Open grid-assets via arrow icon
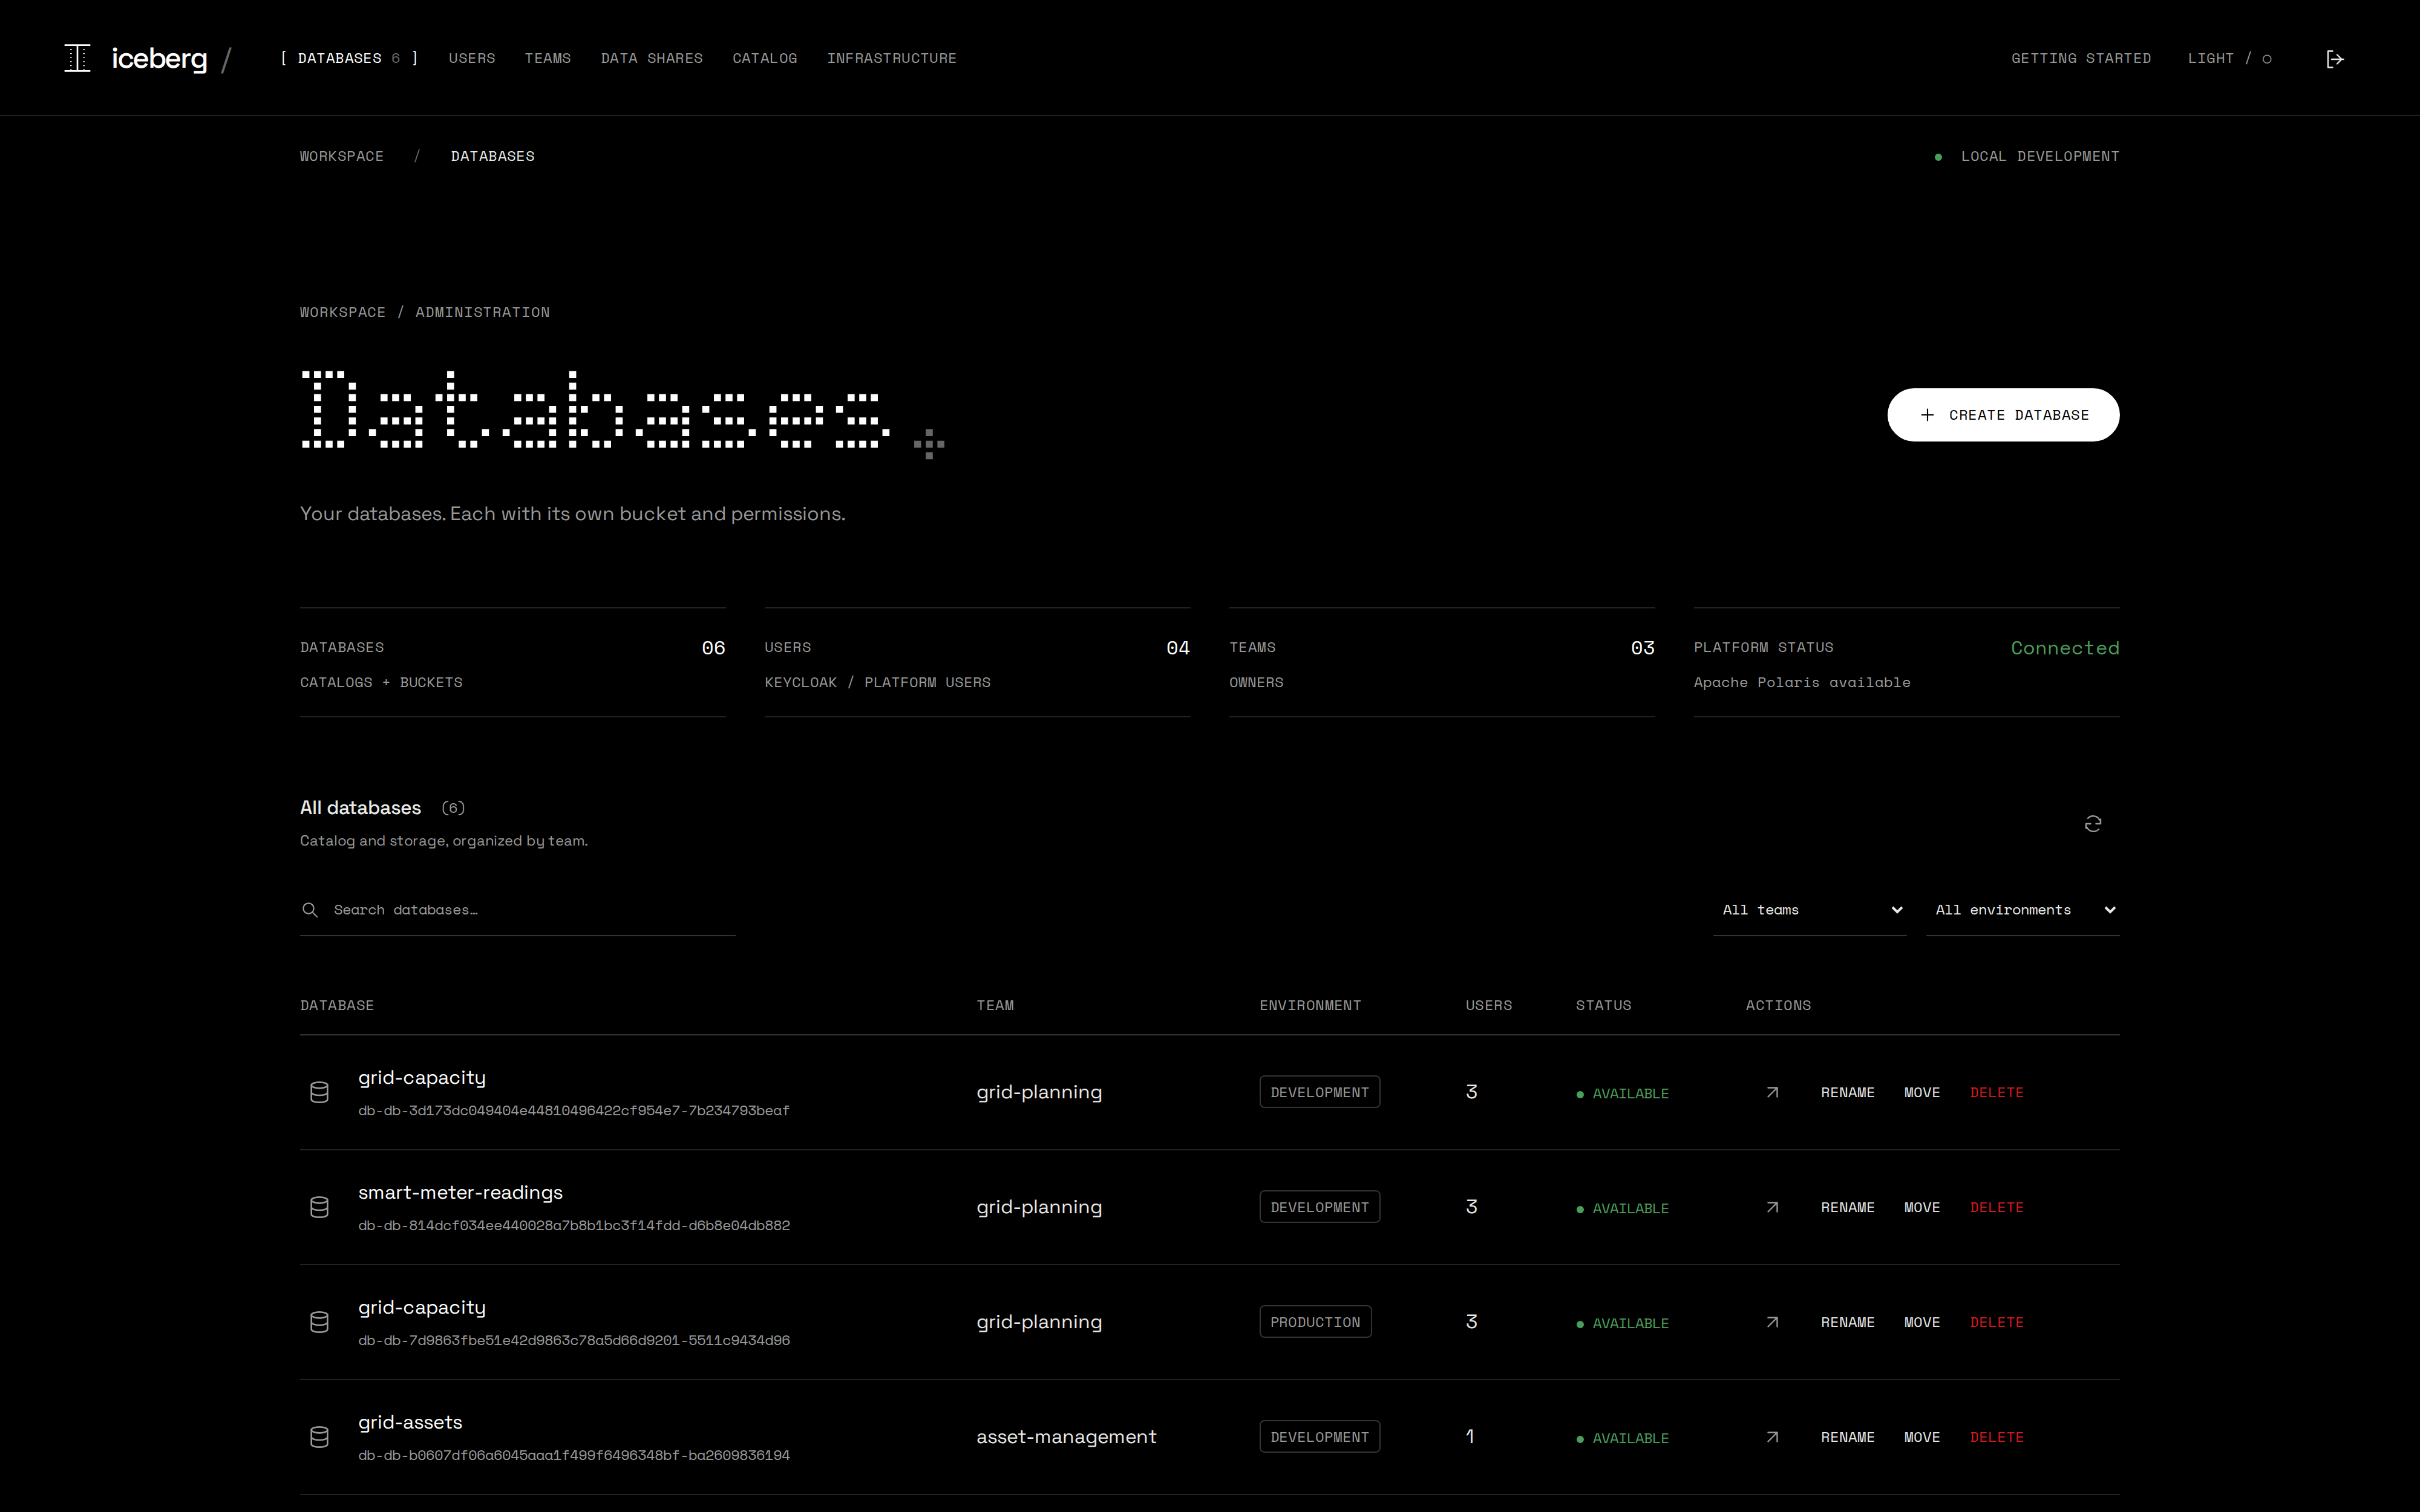This screenshot has height=1512, width=2420. point(1772,1437)
